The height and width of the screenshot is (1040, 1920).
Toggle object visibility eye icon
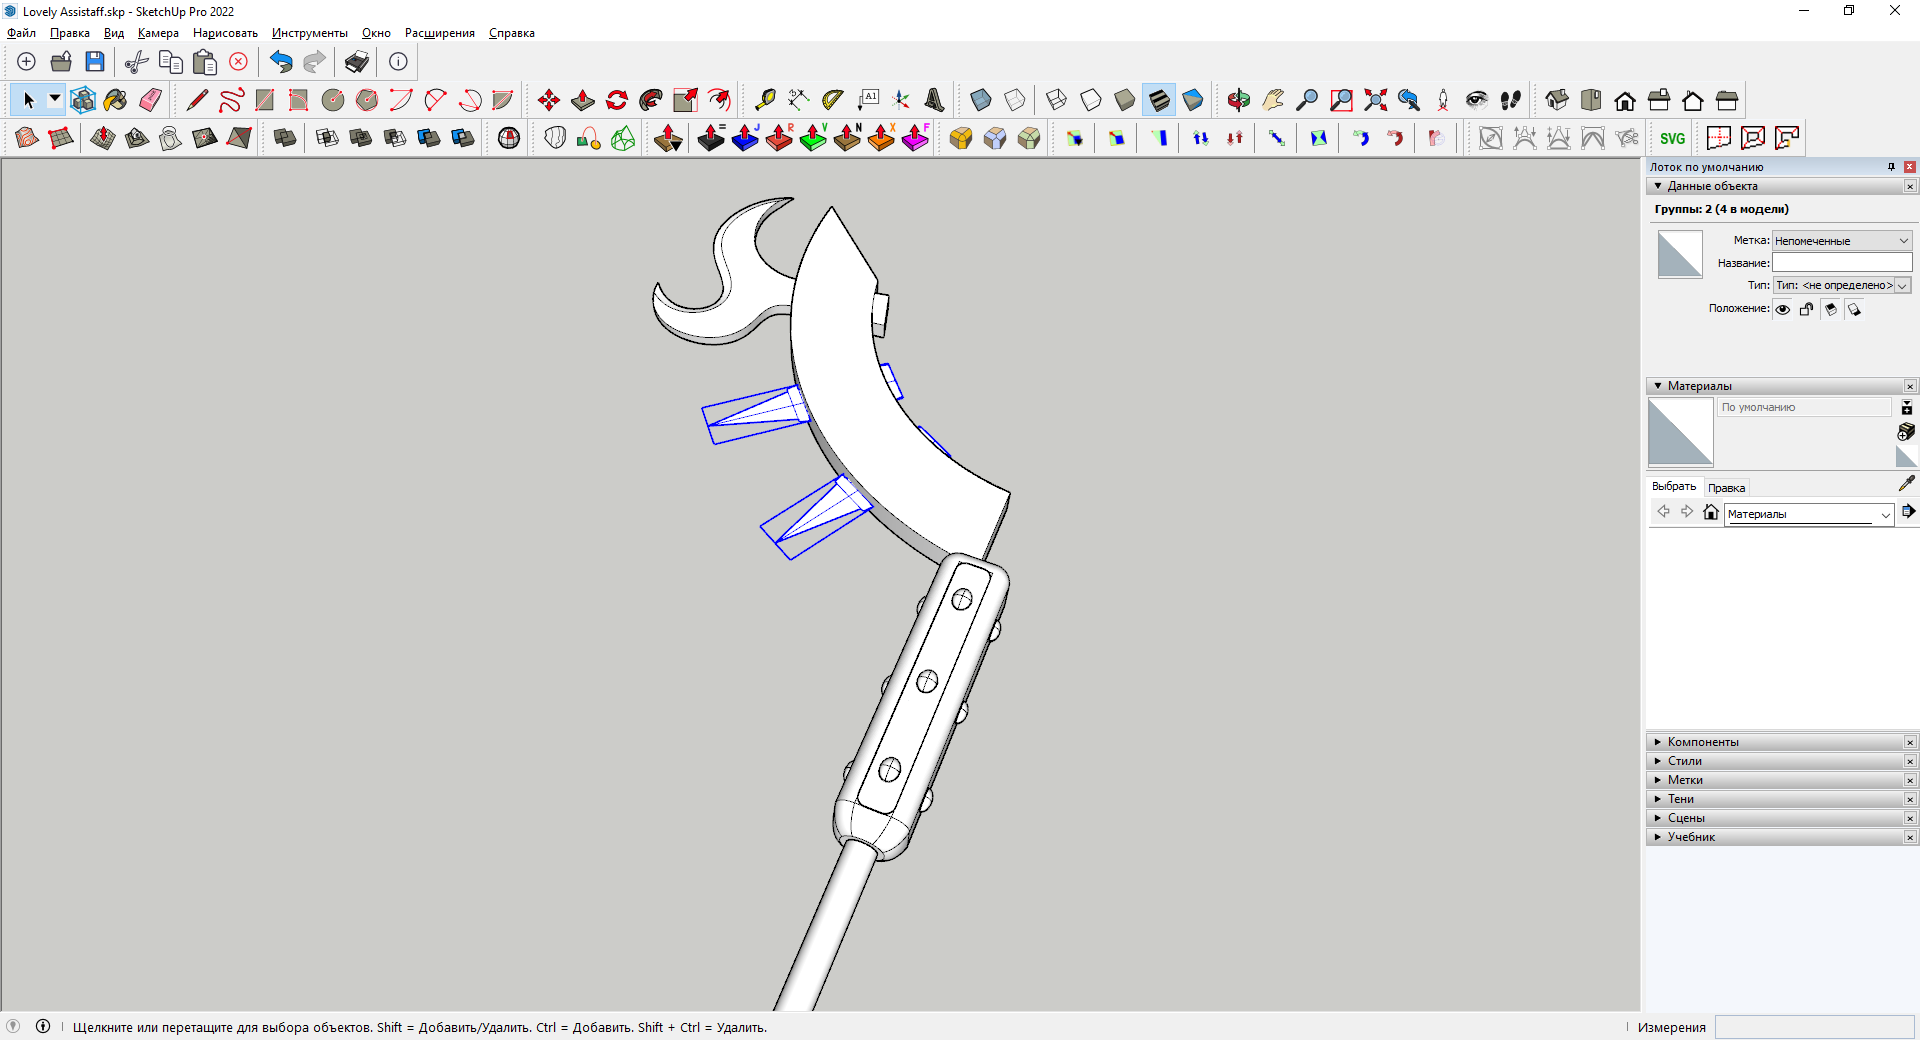pos(1782,309)
